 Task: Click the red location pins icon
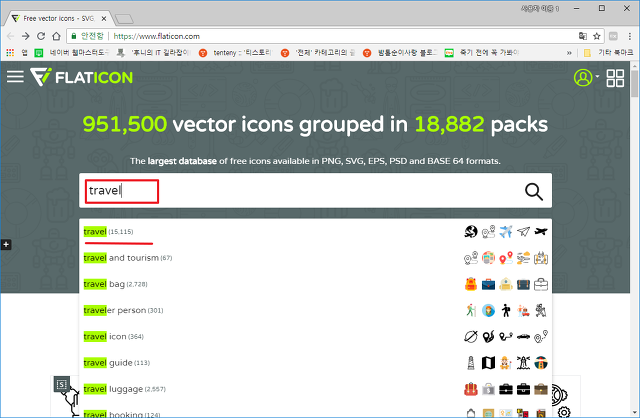pyautogui.click(x=506, y=258)
